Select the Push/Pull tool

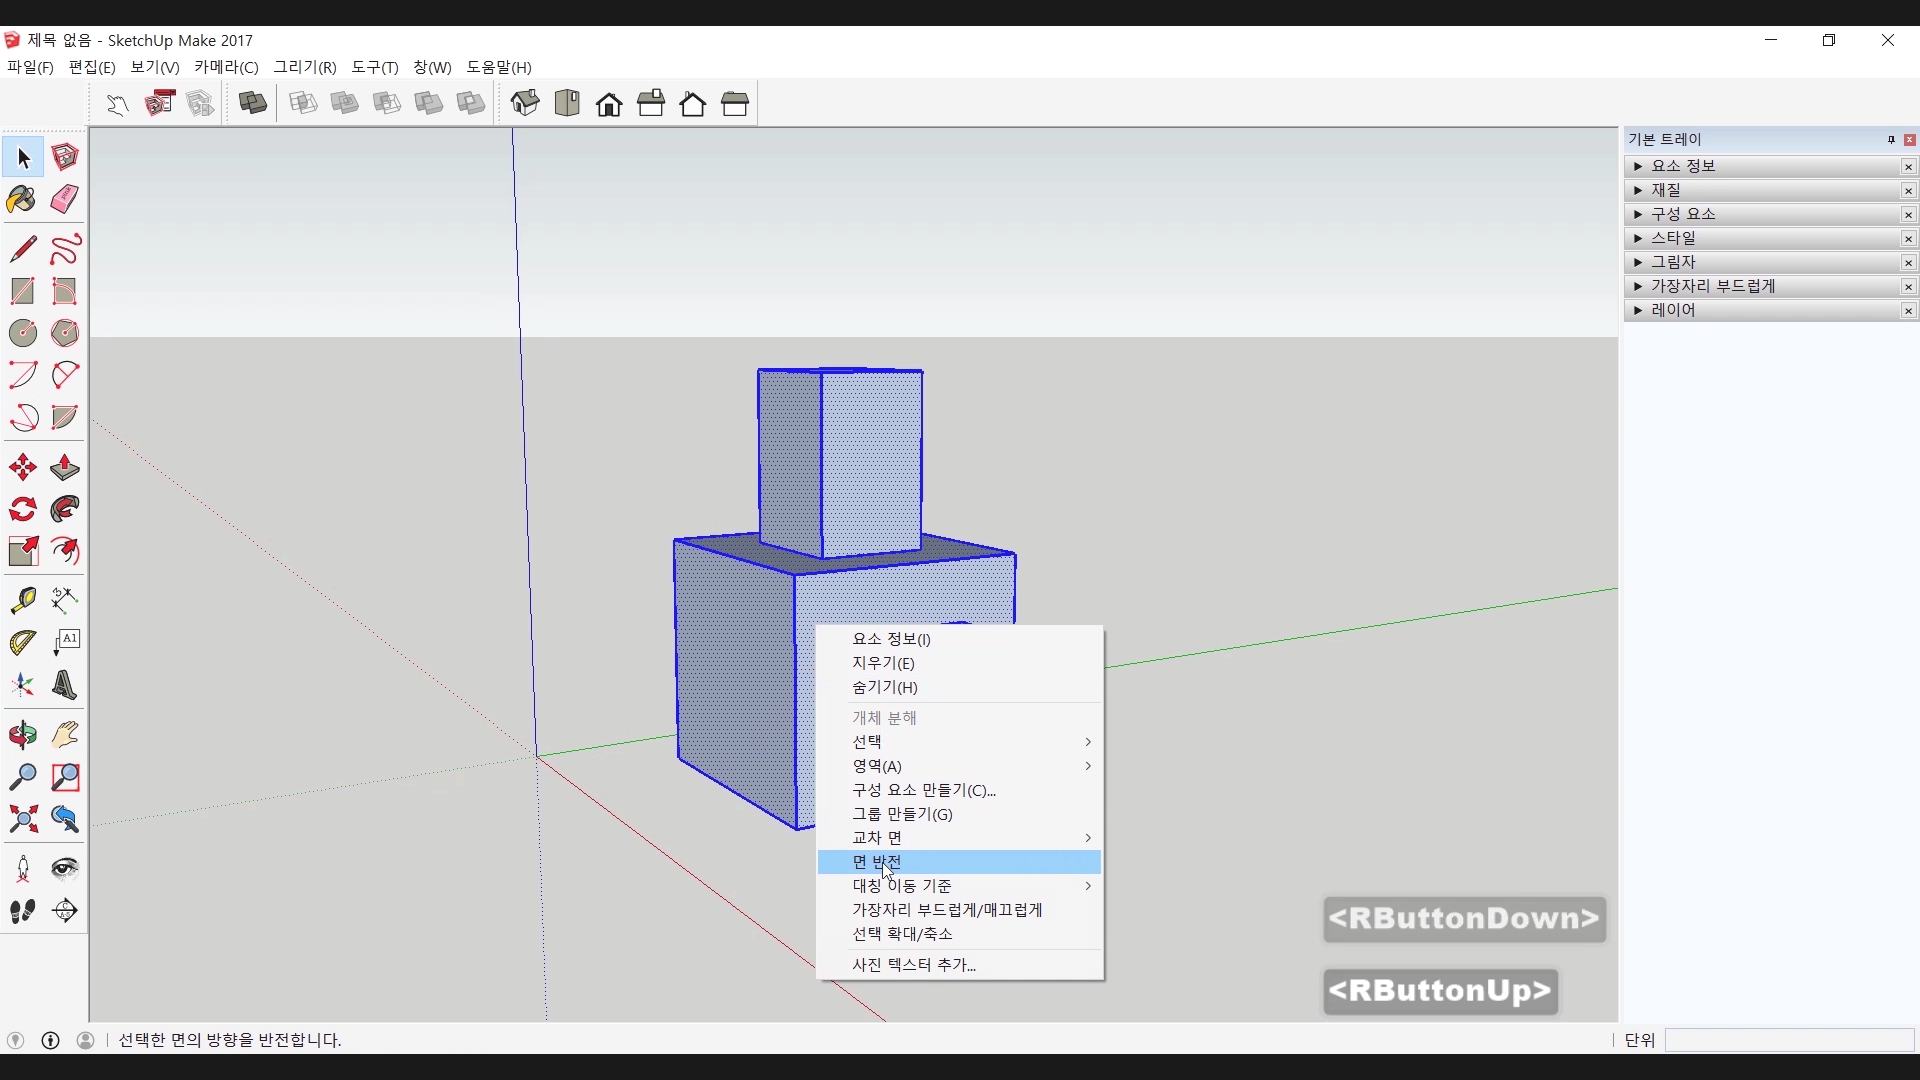64,467
